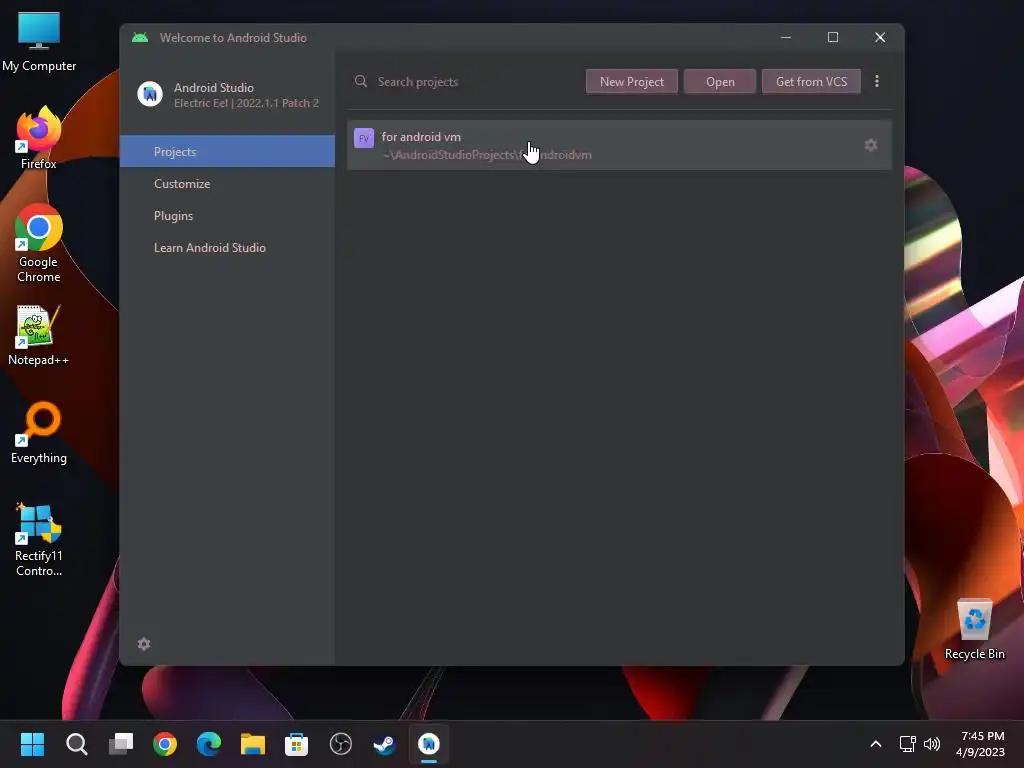The image size is (1024, 768).
Task: Open My Computer desktop icon
Action: (39, 42)
